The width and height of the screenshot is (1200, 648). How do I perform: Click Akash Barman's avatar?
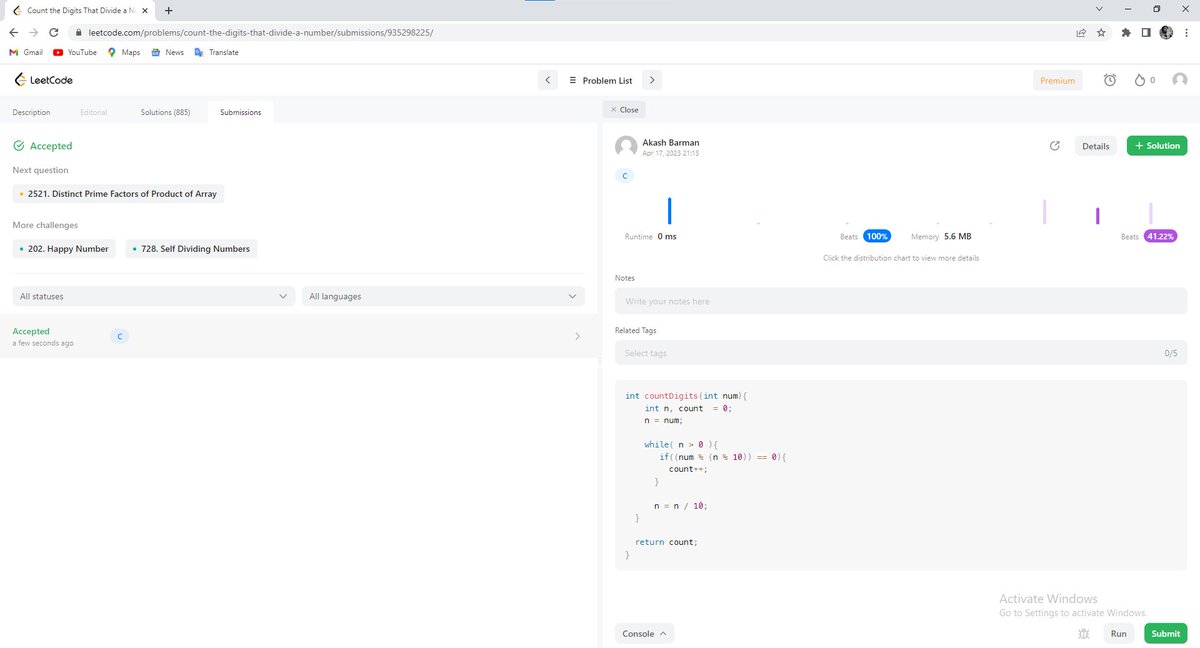click(x=626, y=147)
